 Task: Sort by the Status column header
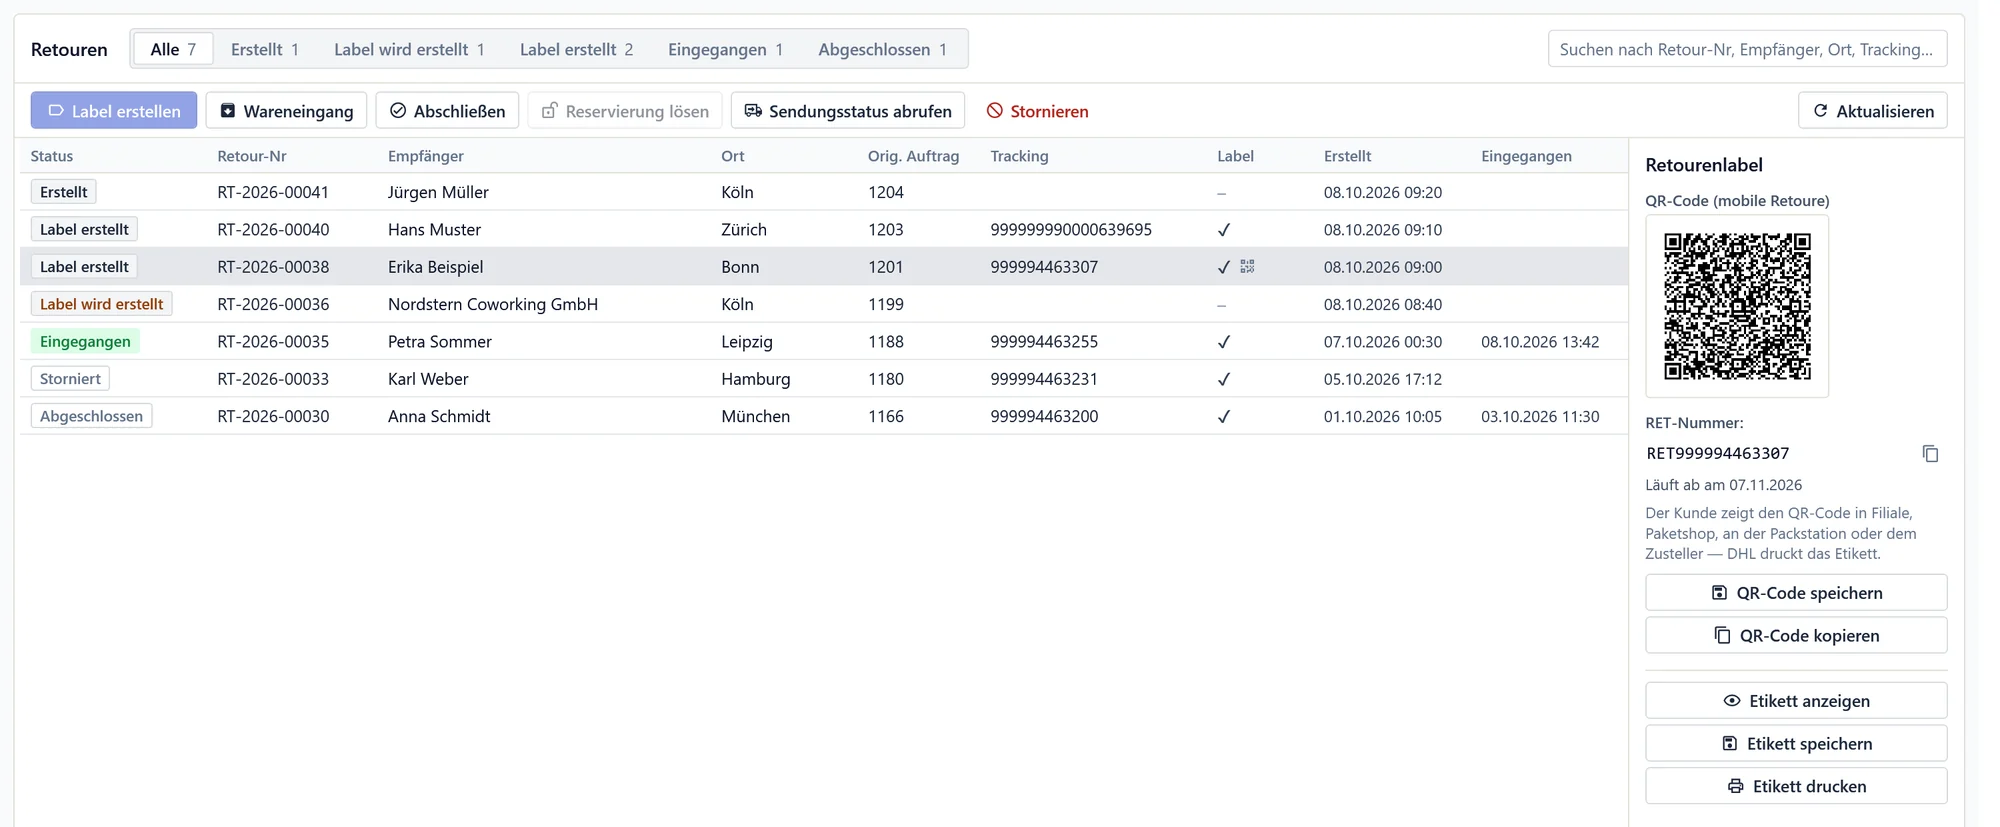pyautogui.click(x=52, y=156)
